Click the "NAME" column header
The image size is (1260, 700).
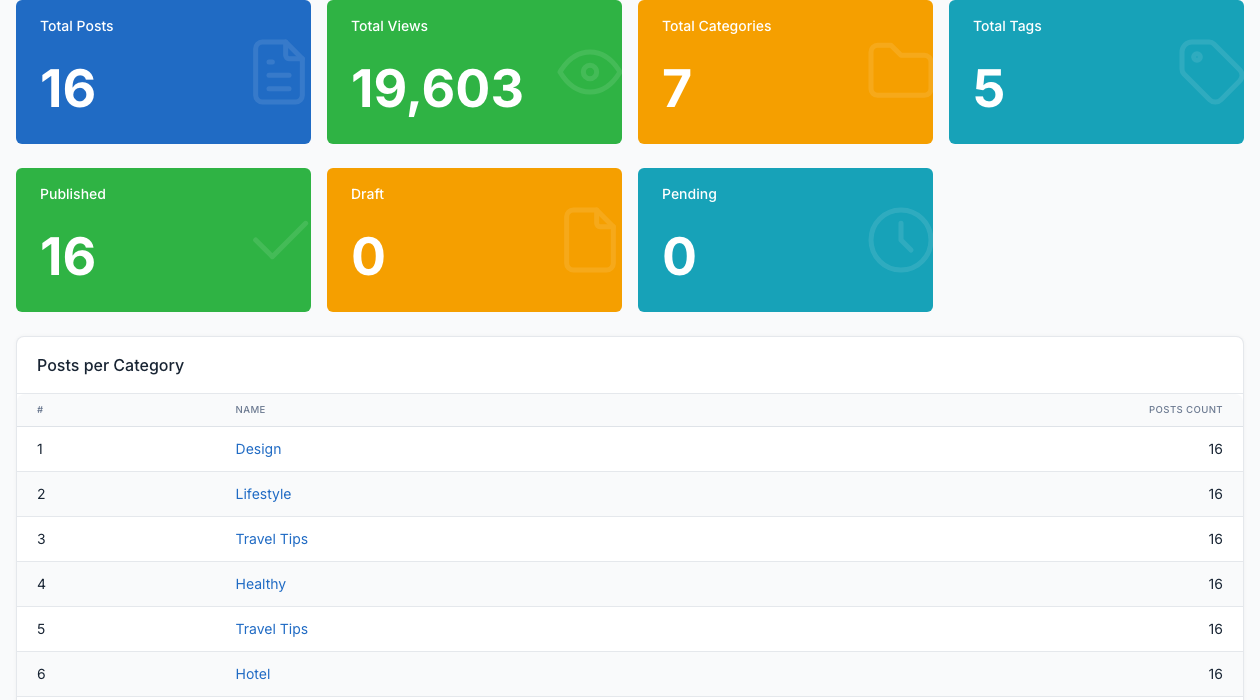(x=251, y=410)
